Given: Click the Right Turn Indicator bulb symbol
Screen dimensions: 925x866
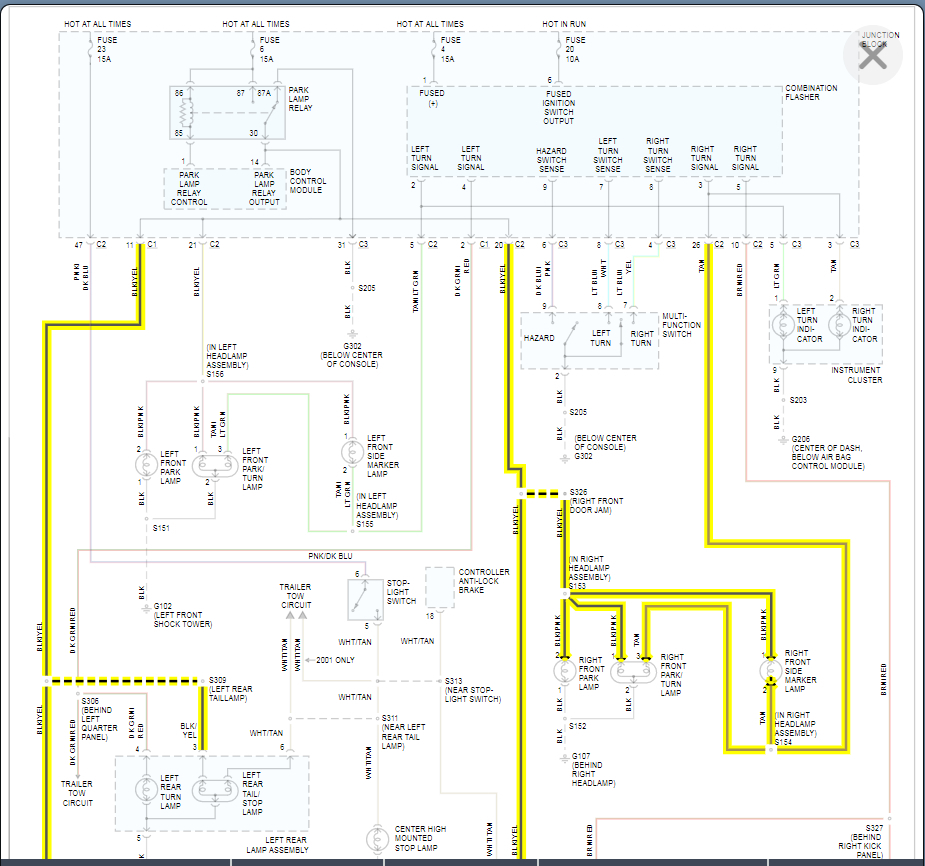Looking at the screenshot, I should [x=839, y=325].
